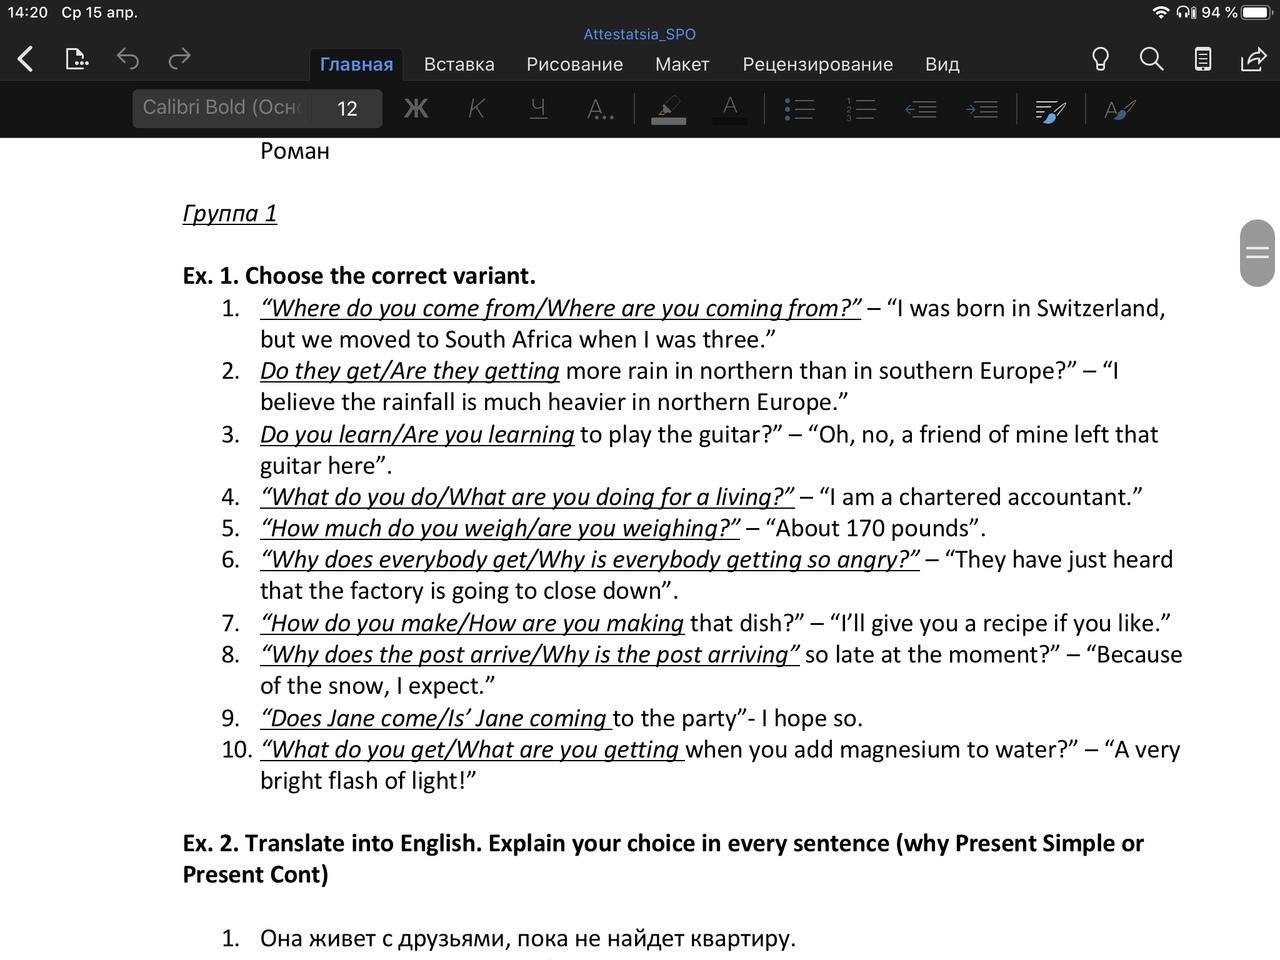Screen dimensions: 1280x960
Task: Grab the vertical scroll handle
Action: (1257, 253)
